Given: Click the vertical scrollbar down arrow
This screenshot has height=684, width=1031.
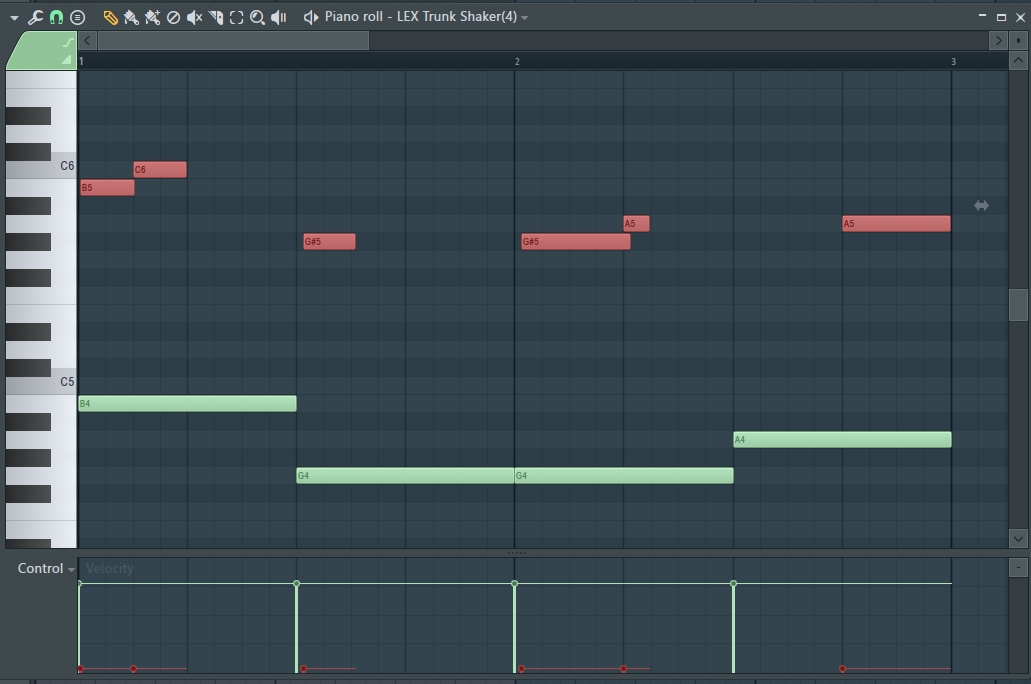Looking at the screenshot, I should [1018, 539].
